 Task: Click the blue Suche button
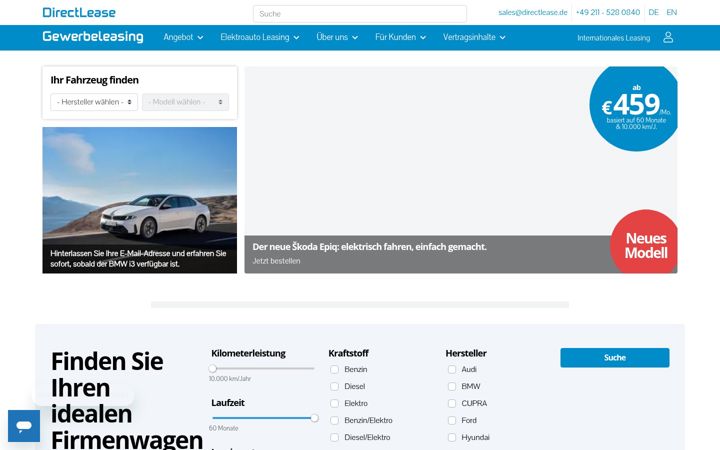(614, 358)
